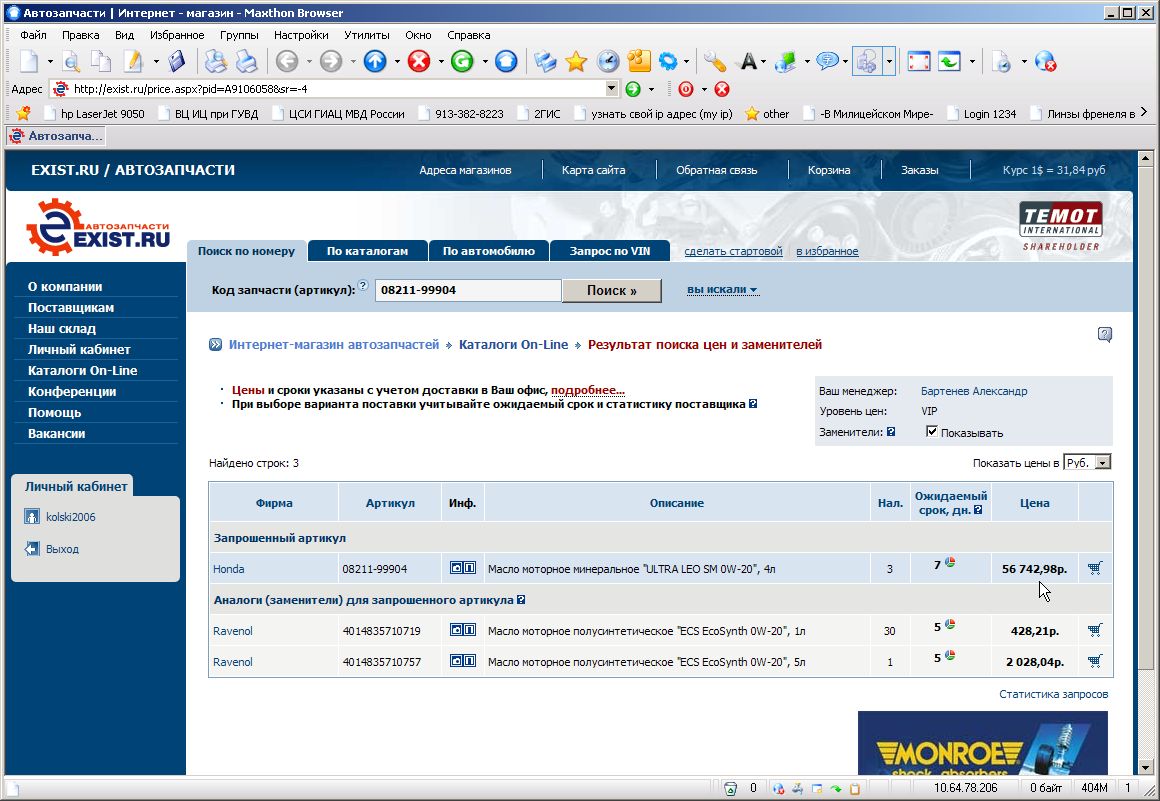Open the "Статистика запросов" link
Screen dimensions: 1160x801
[1053, 694]
